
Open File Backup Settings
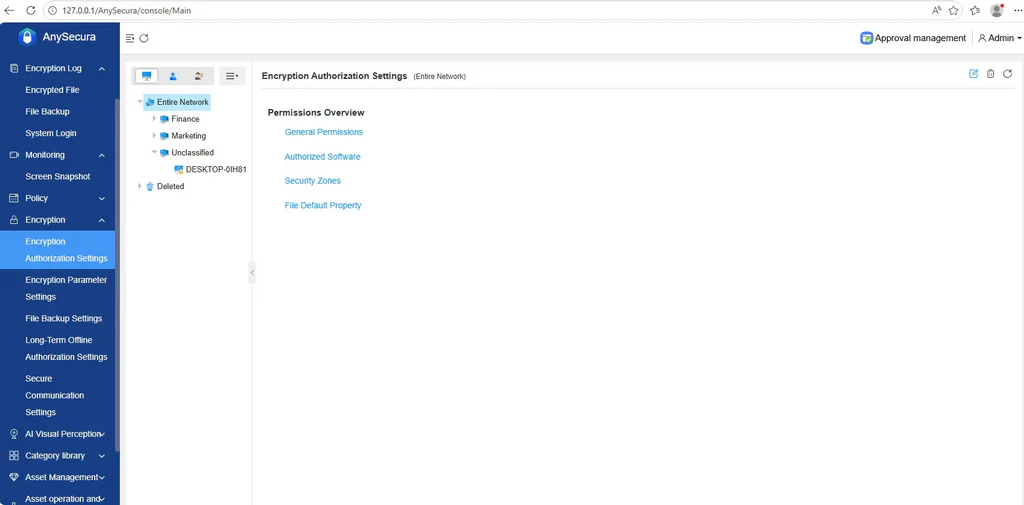tap(63, 318)
